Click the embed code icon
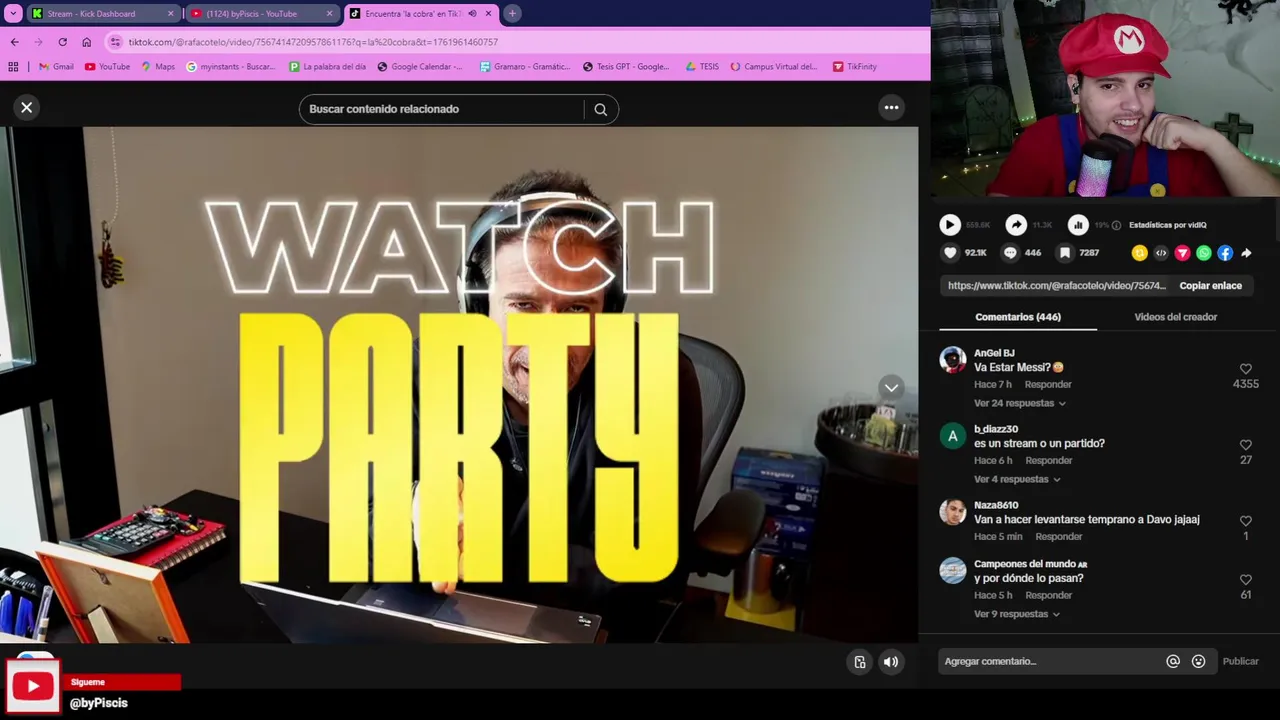This screenshot has height=720, width=1280. (x=1161, y=253)
